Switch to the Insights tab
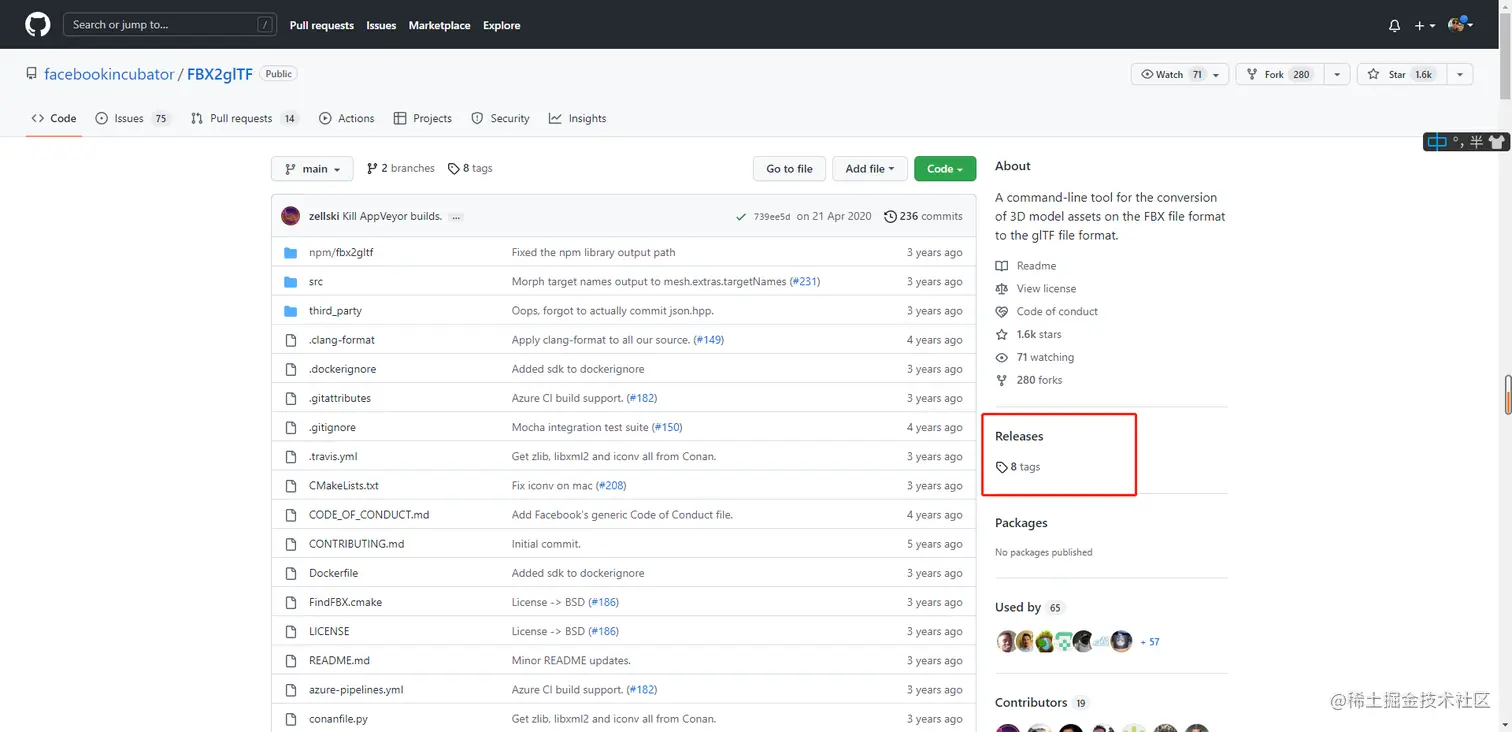 [577, 118]
